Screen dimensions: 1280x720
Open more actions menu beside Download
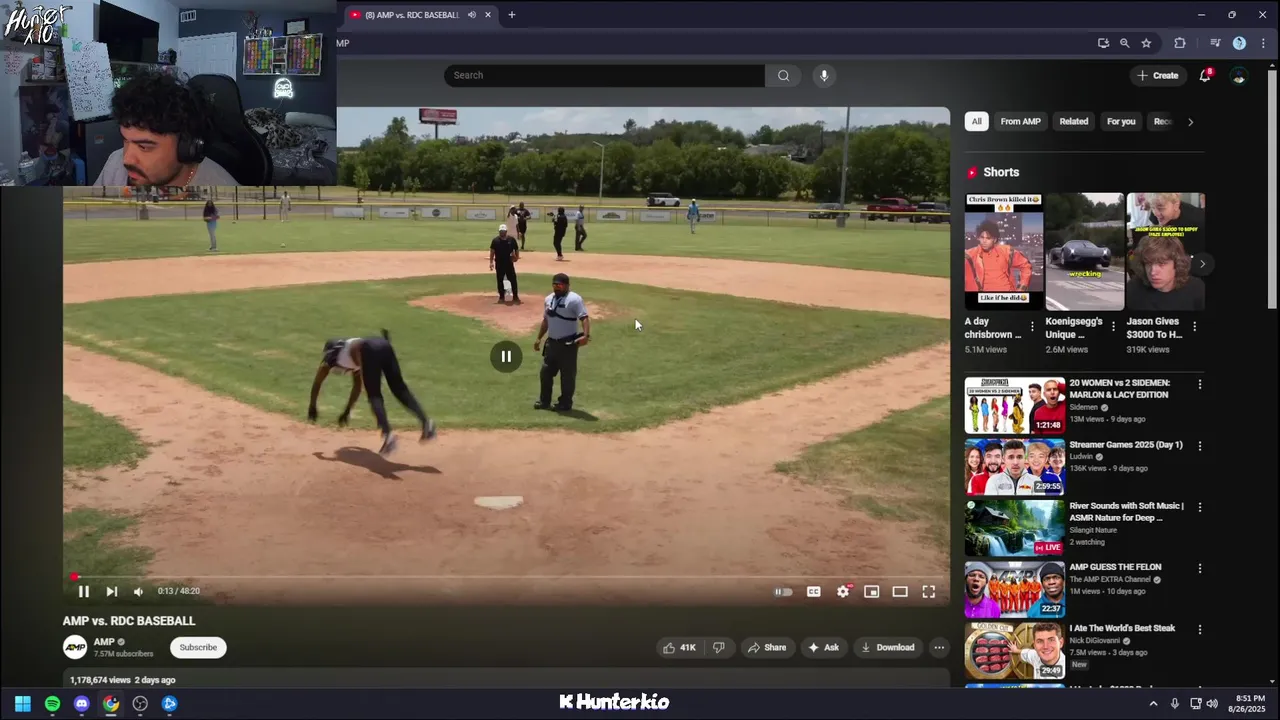coord(938,648)
